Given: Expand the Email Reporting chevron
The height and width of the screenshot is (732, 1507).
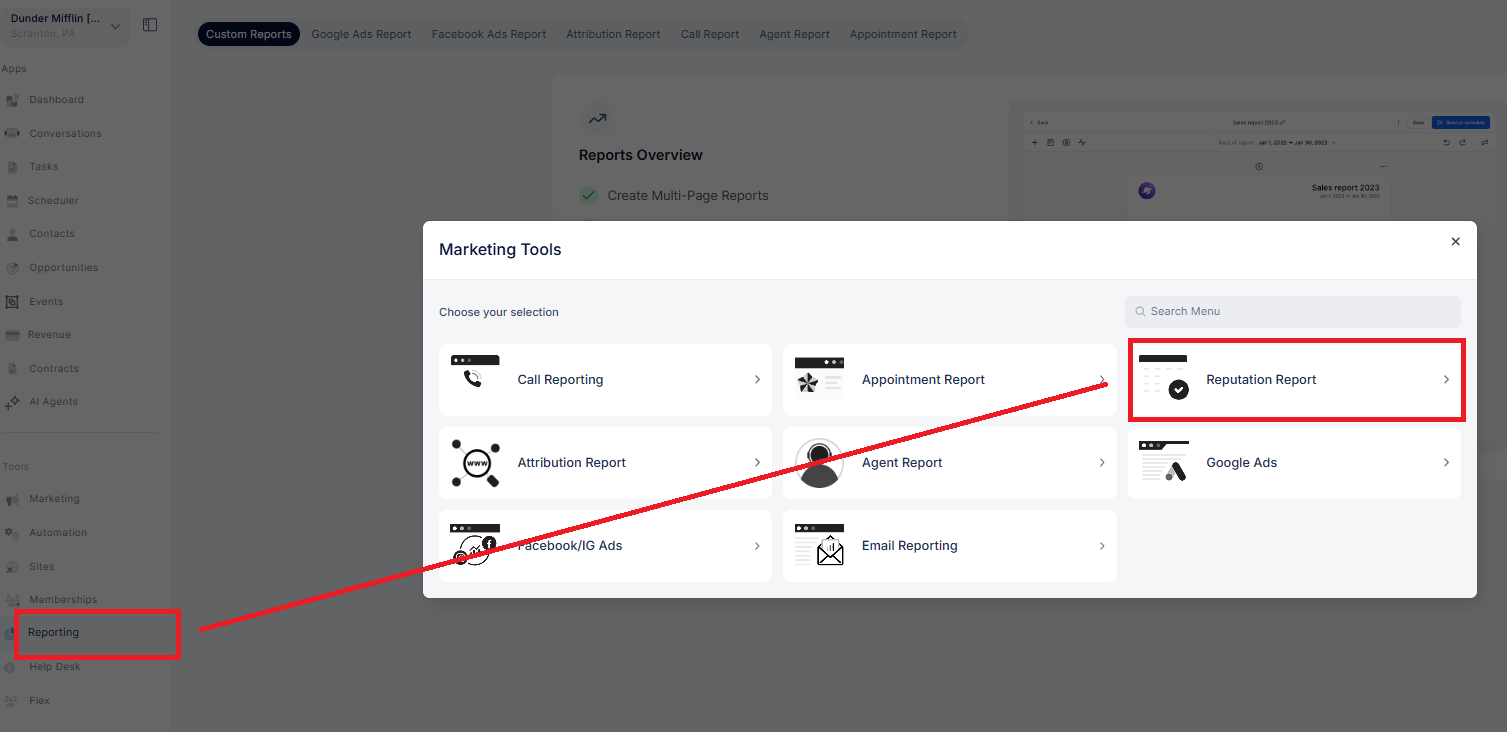Looking at the screenshot, I should coord(1102,546).
